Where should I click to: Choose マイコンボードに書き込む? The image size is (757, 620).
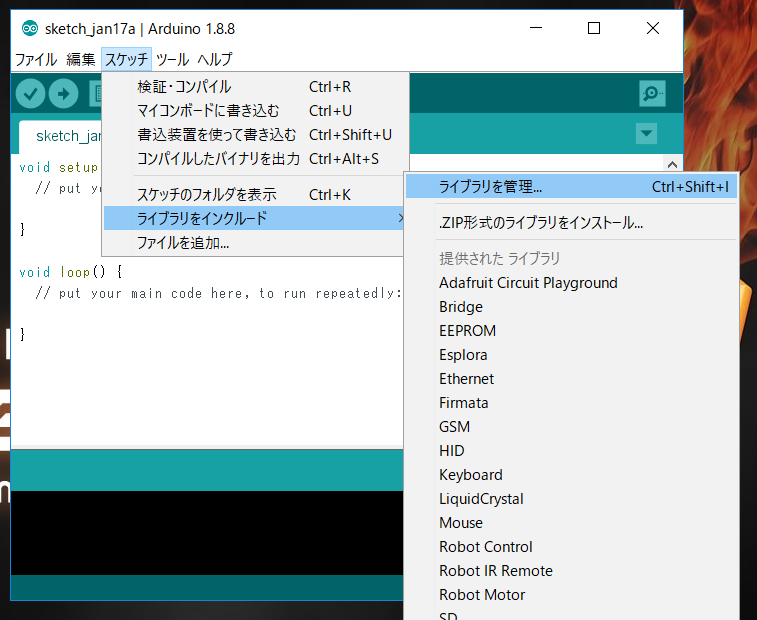[x=255, y=111]
